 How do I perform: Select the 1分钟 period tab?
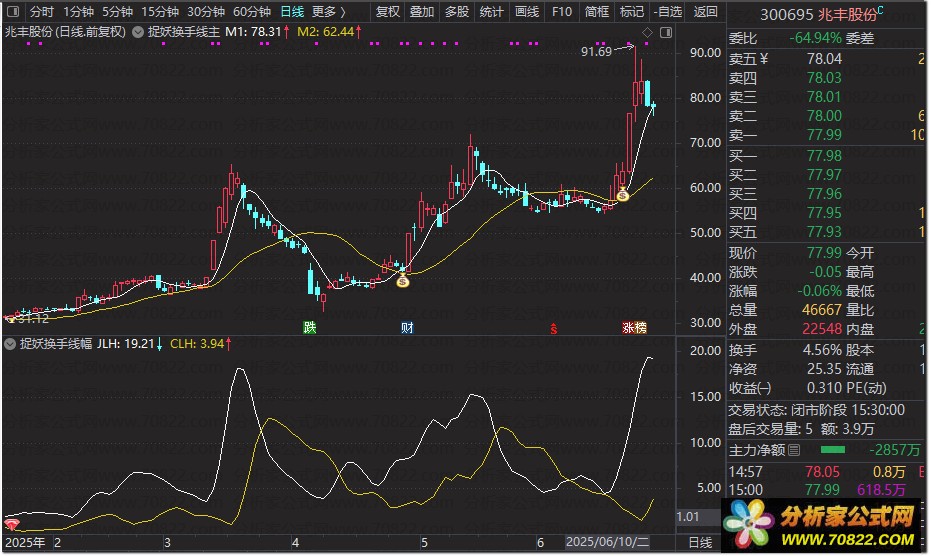pos(78,11)
